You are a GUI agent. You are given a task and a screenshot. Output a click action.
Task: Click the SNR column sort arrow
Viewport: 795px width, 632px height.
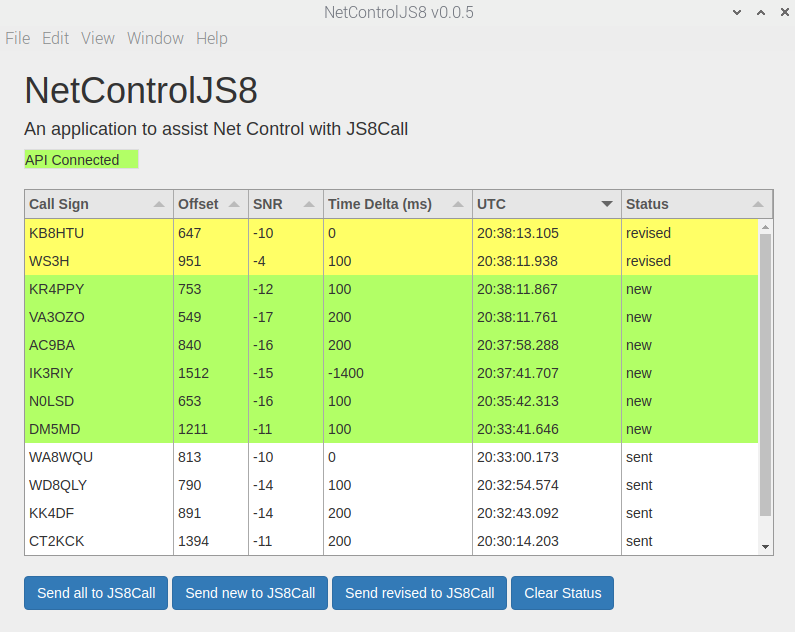[309, 204]
